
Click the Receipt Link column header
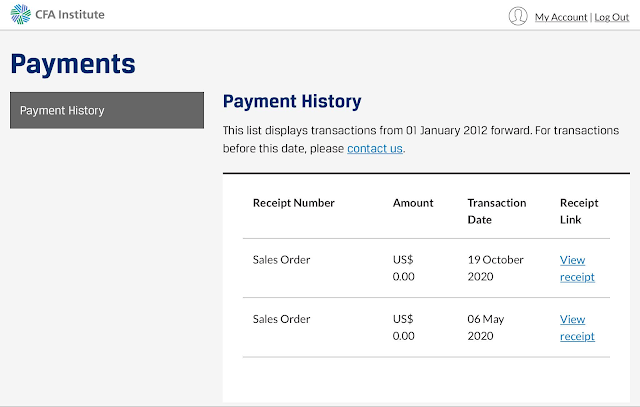pyautogui.click(x=579, y=211)
